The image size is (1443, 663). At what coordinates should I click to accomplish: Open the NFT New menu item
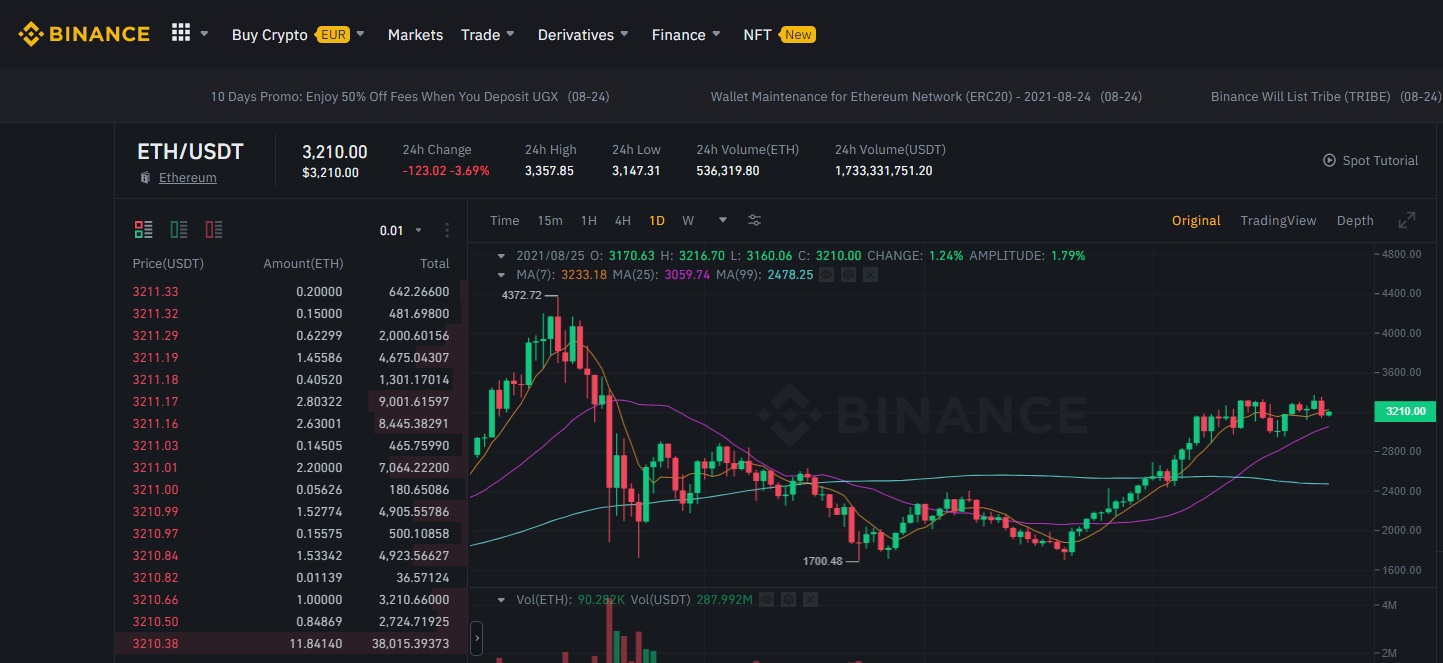(779, 34)
